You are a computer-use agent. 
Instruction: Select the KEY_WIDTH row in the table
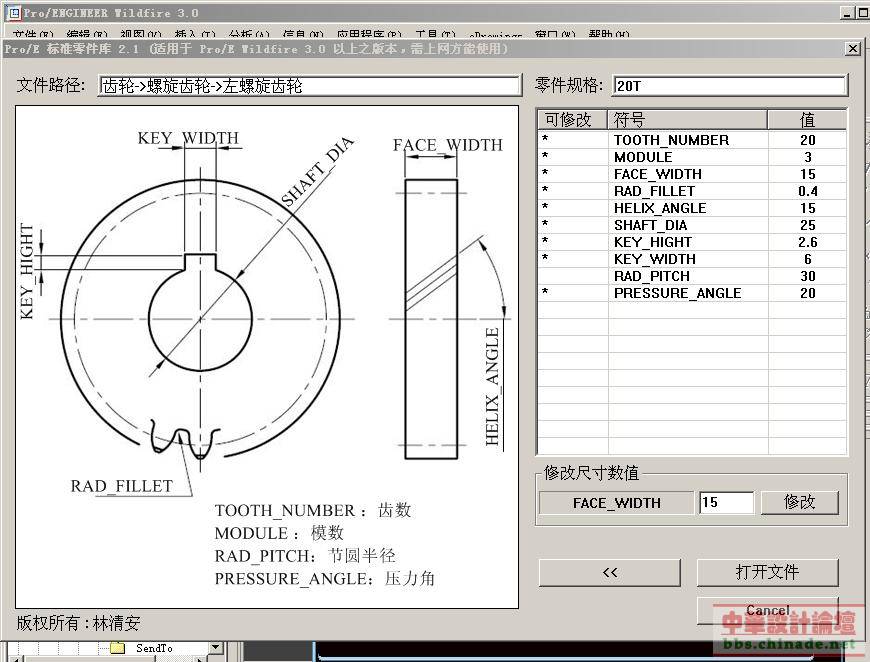tap(692, 259)
